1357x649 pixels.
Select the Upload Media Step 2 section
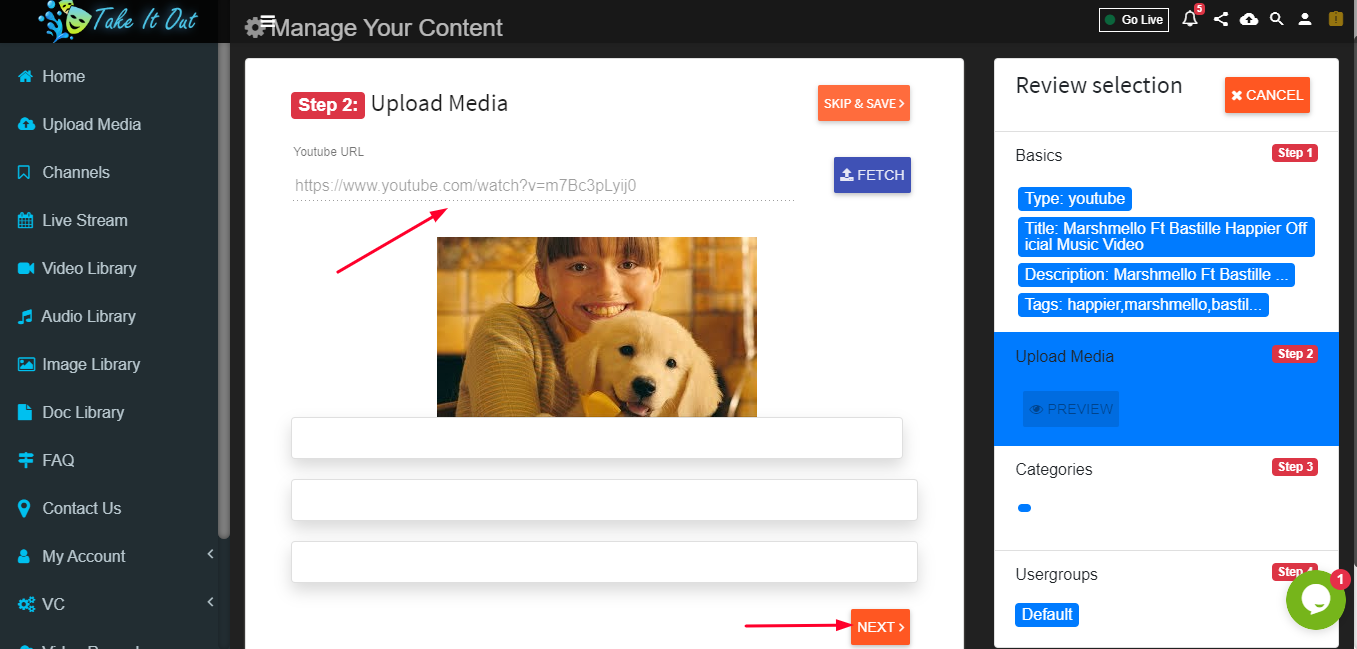pyautogui.click(x=1166, y=388)
